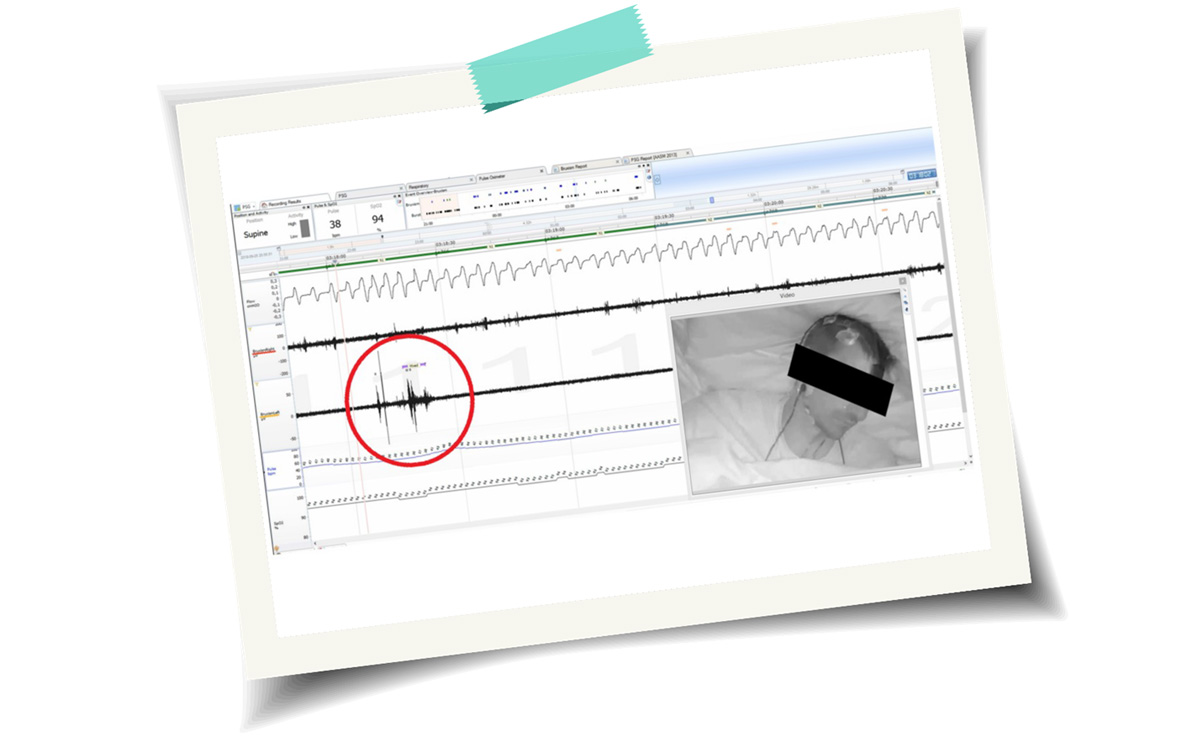Viewport: 1184px width, 737px height.
Task: Select the scored event label above Bruxism Left burst
Action: click(414, 366)
